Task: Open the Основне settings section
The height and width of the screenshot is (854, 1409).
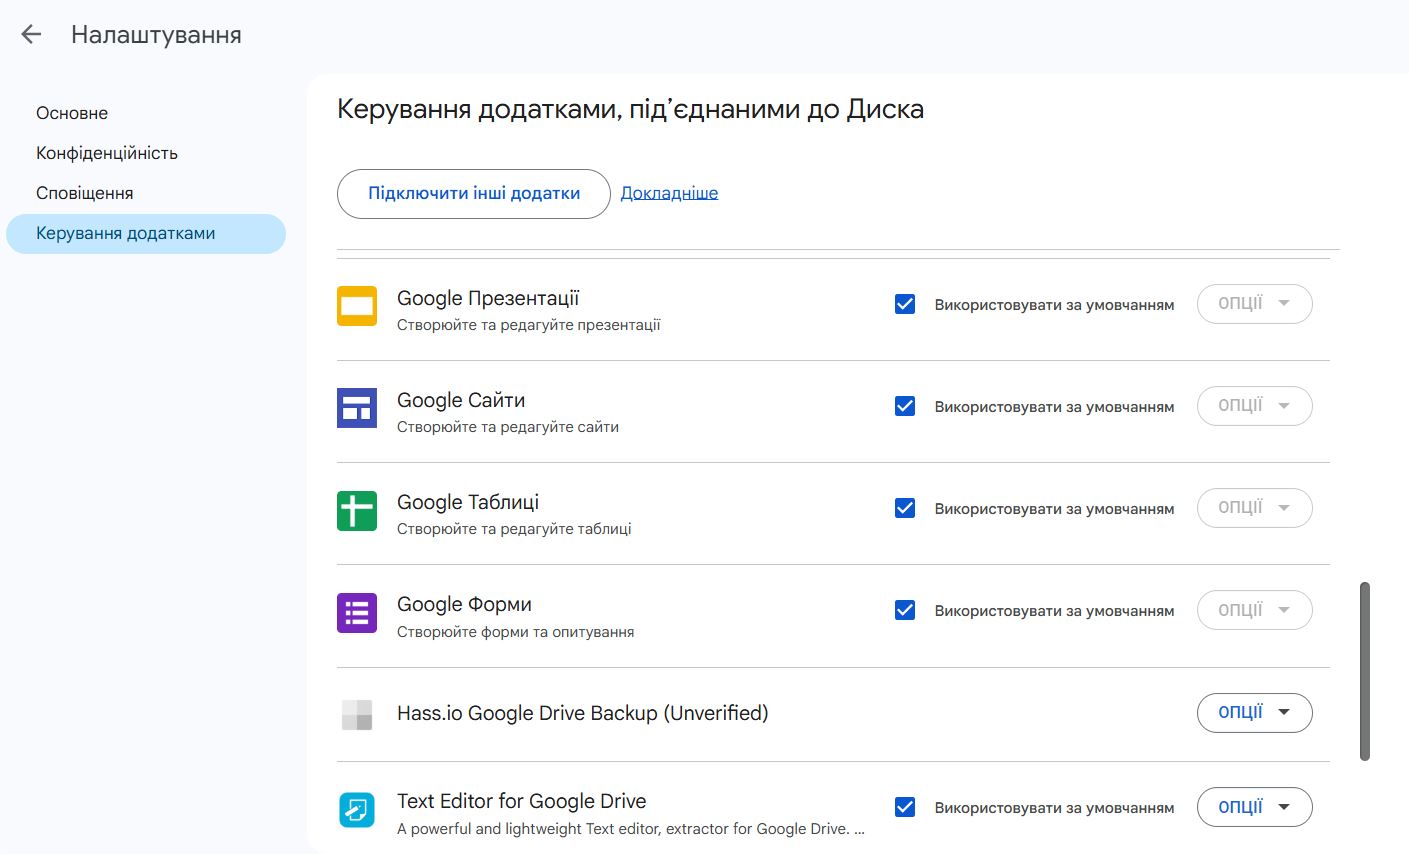Action: pyautogui.click(x=72, y=113)
